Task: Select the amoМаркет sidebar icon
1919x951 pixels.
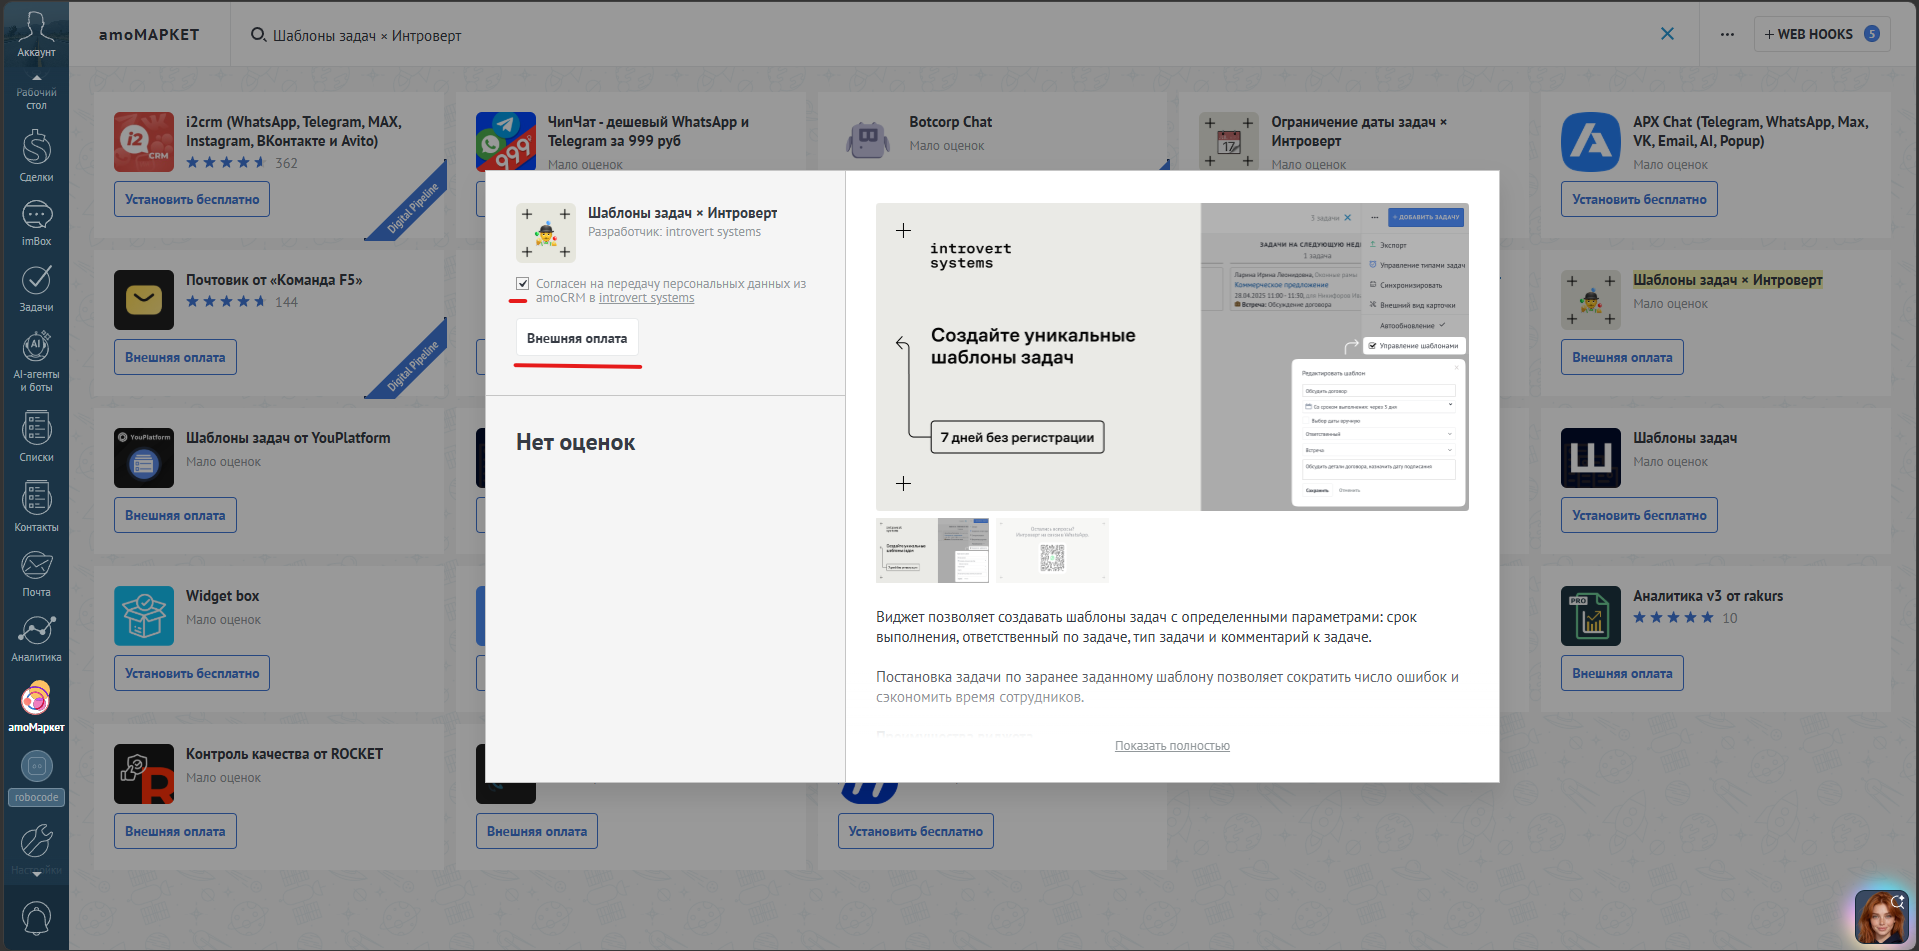Action: click(x=36, y=707)
